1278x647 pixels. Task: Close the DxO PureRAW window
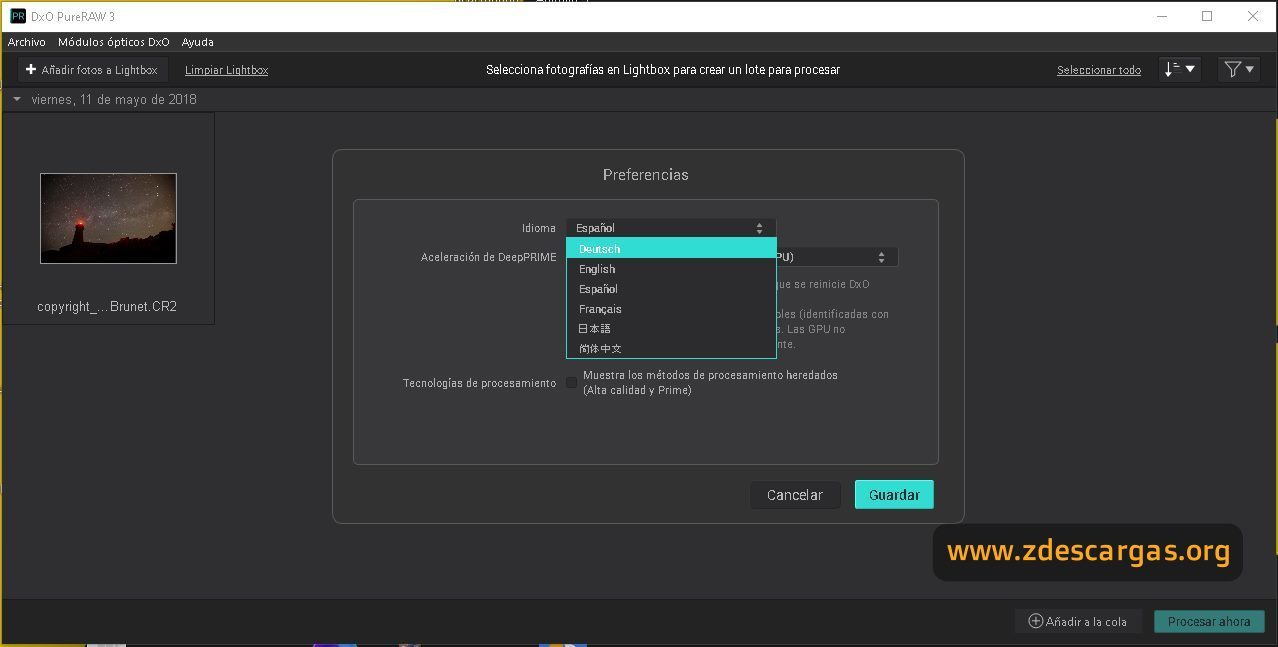(x=1253, y=16)
